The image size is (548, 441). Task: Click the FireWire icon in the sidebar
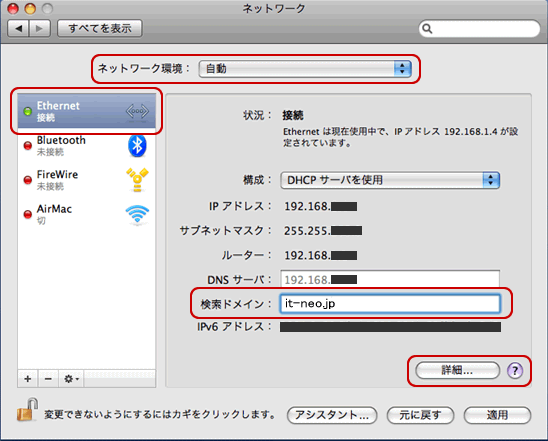tap(137, 180)
